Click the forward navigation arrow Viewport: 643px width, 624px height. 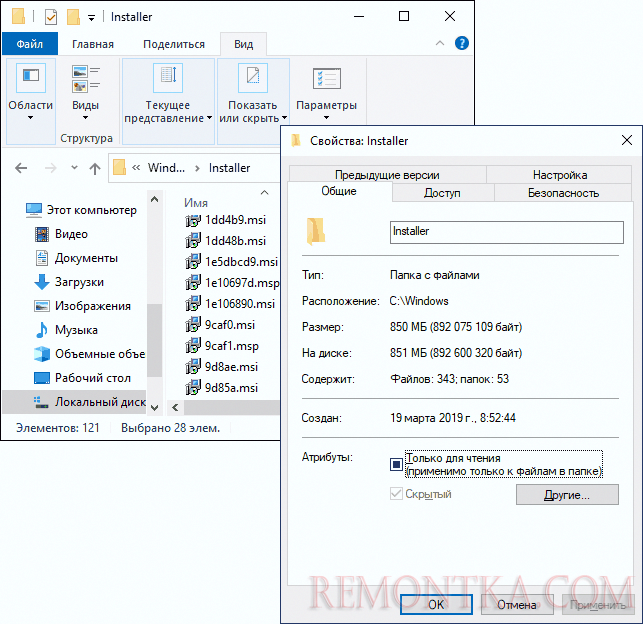point(50,168)
